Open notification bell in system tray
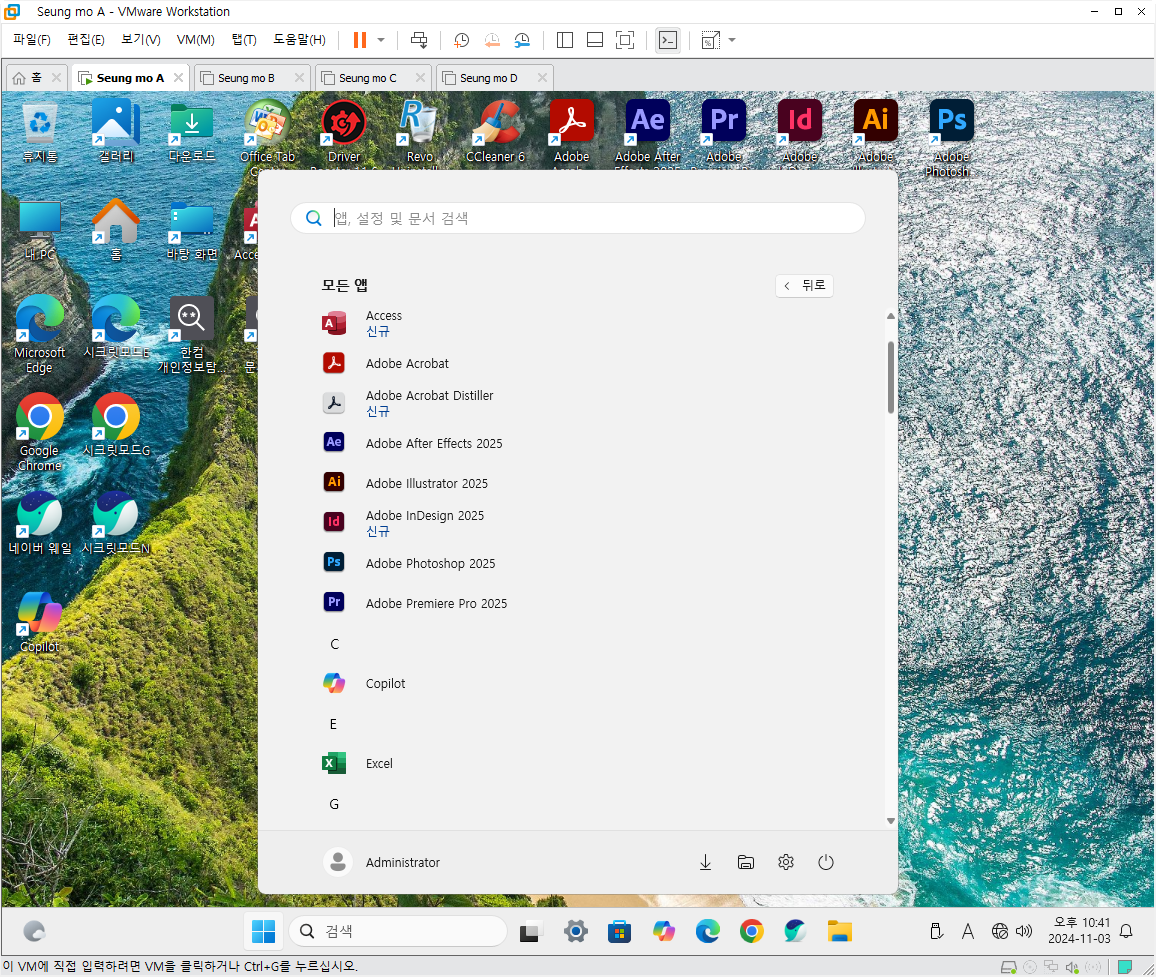Viewport: 1156px width, 977px height. (1126, 931)
